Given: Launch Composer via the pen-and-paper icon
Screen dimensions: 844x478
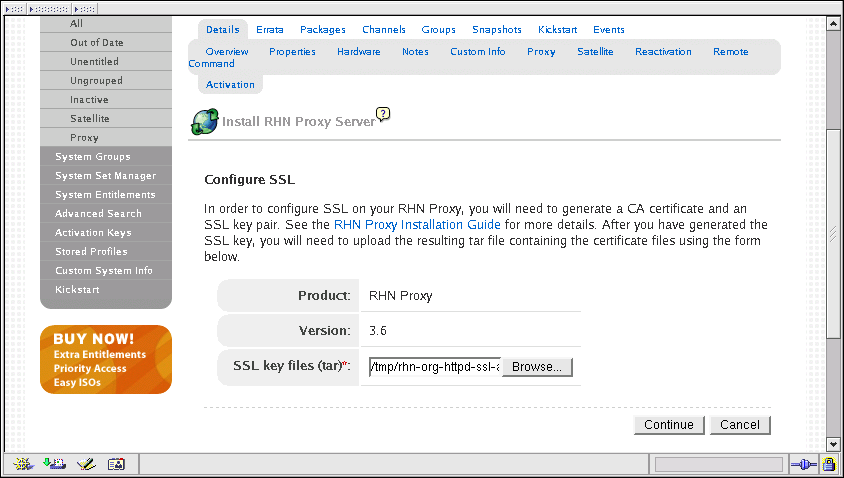Looking at the screenshot, I should click(86, 463).
